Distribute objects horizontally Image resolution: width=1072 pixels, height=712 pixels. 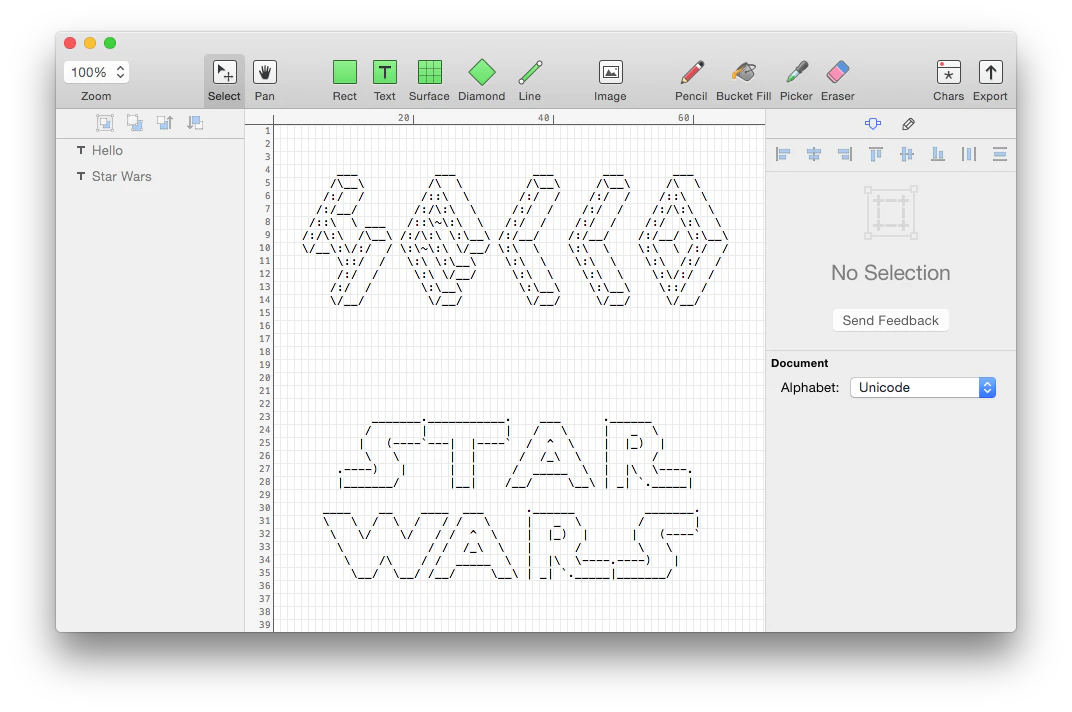(x=969, y=154)
